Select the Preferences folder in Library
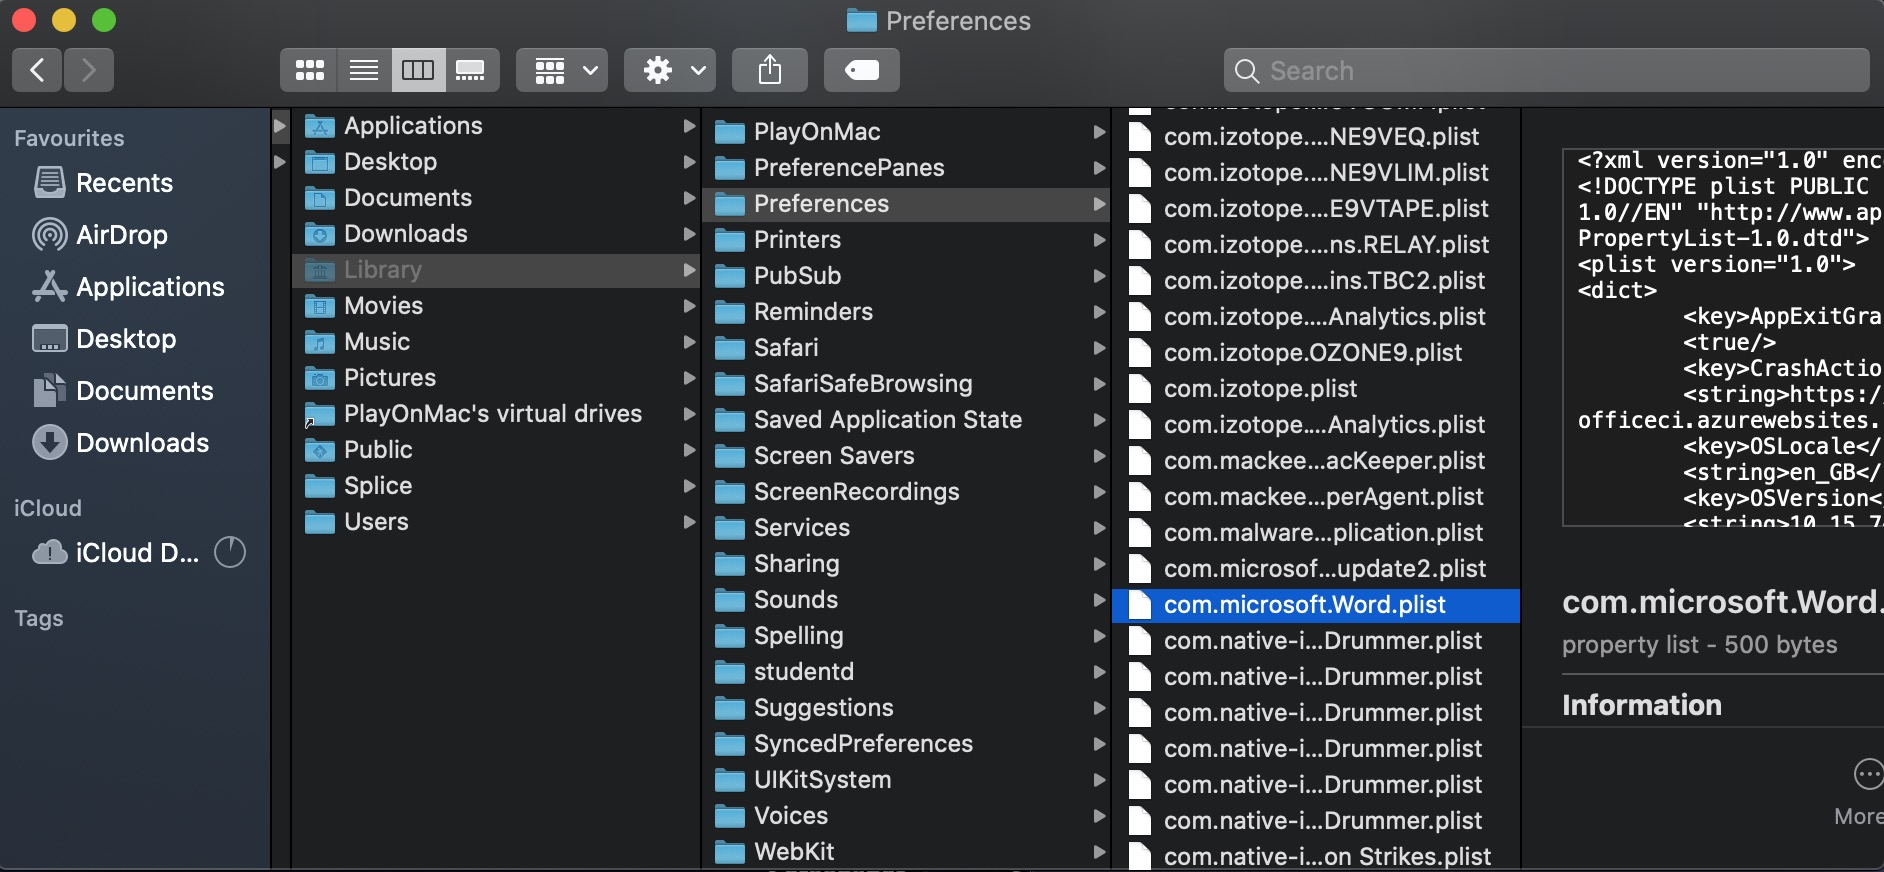 tap(906, 204)
